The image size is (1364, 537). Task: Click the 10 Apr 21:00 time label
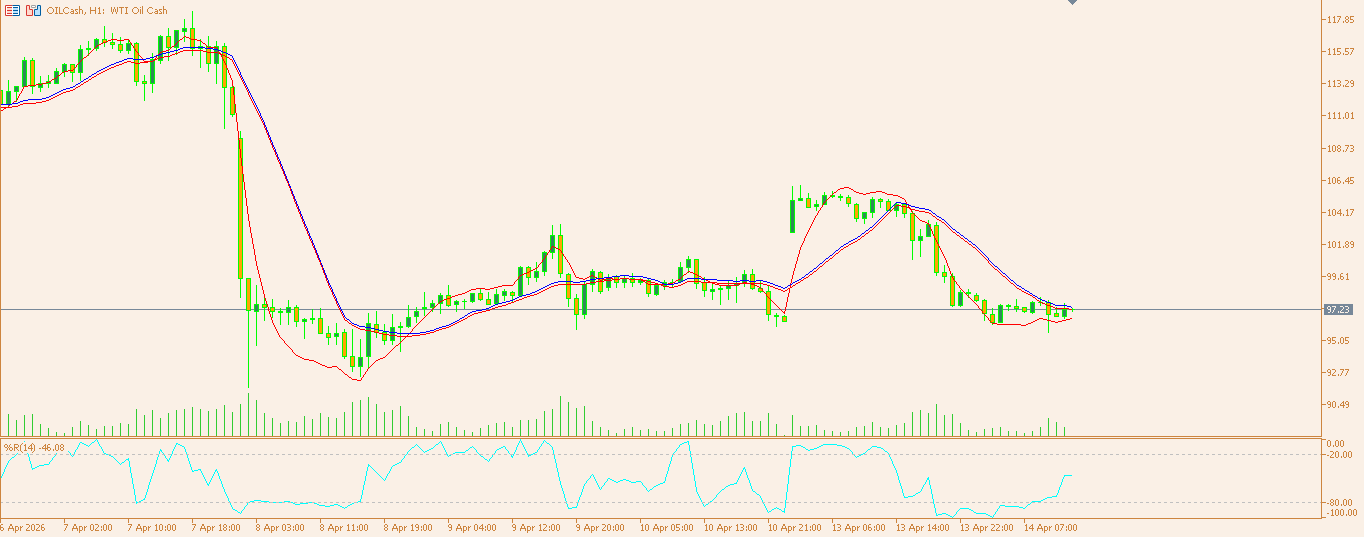(x=793, y=527)
